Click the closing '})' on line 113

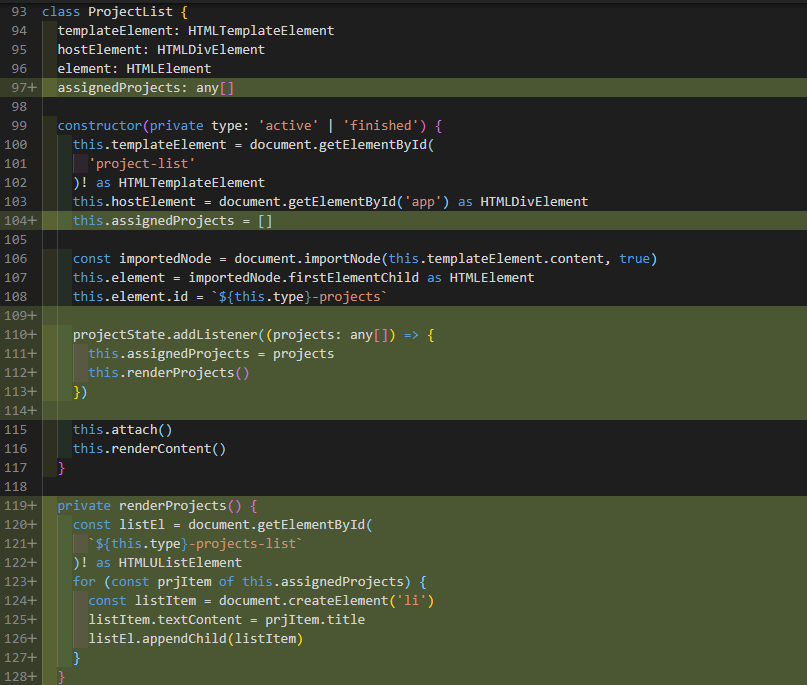click(x=80, y=393)
